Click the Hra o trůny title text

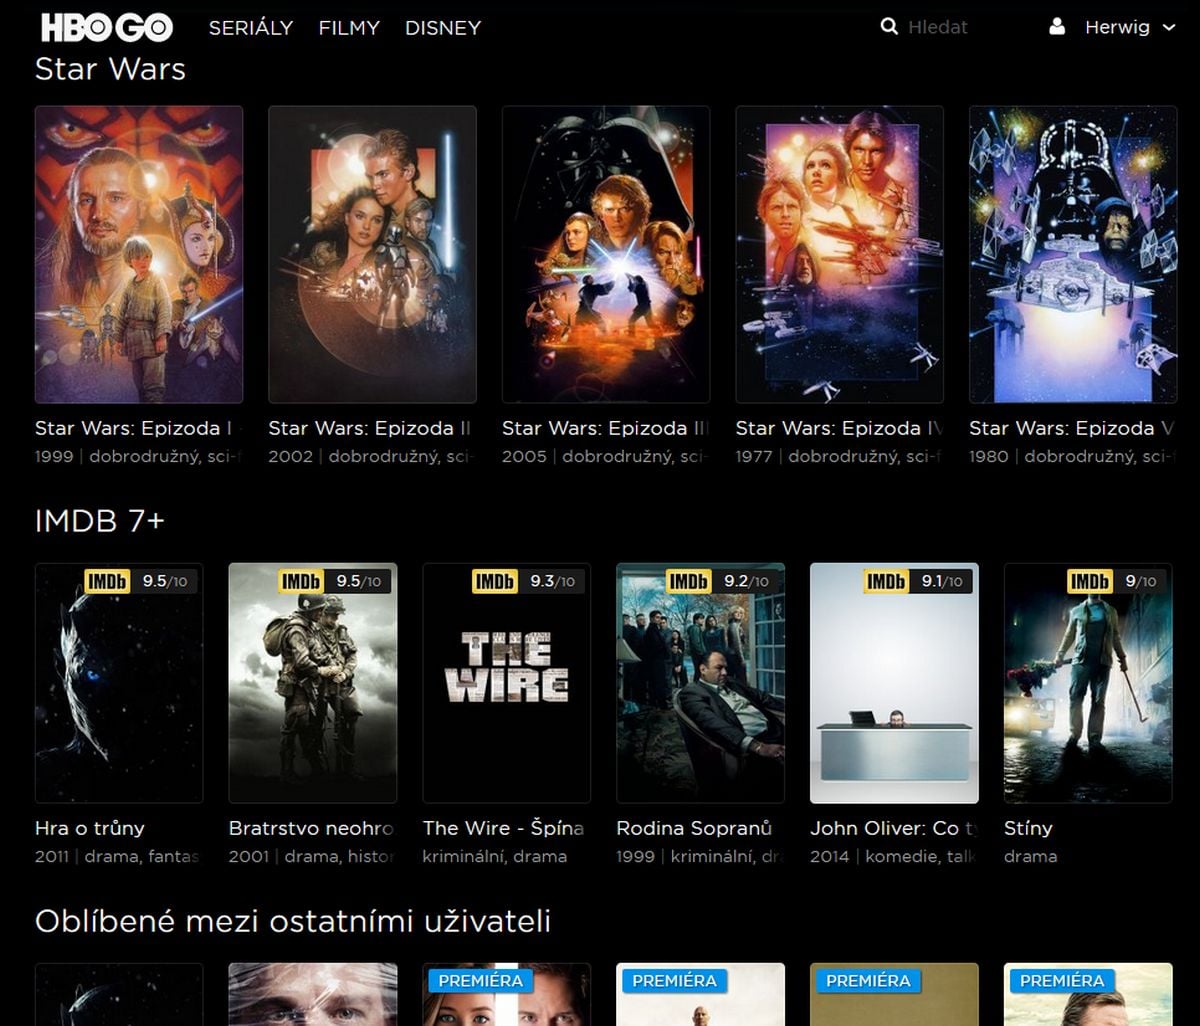pyautogui.click(x=90, y=828)
